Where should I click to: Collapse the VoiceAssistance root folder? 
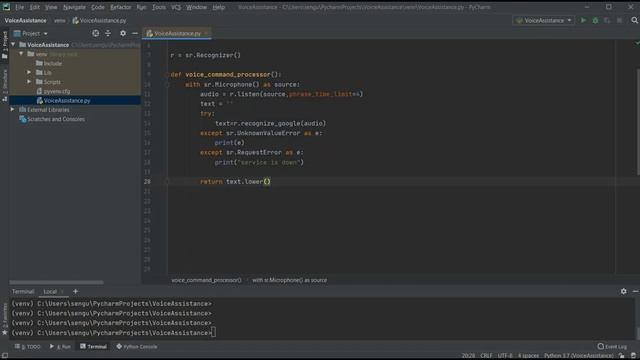(x=13, y=44)
